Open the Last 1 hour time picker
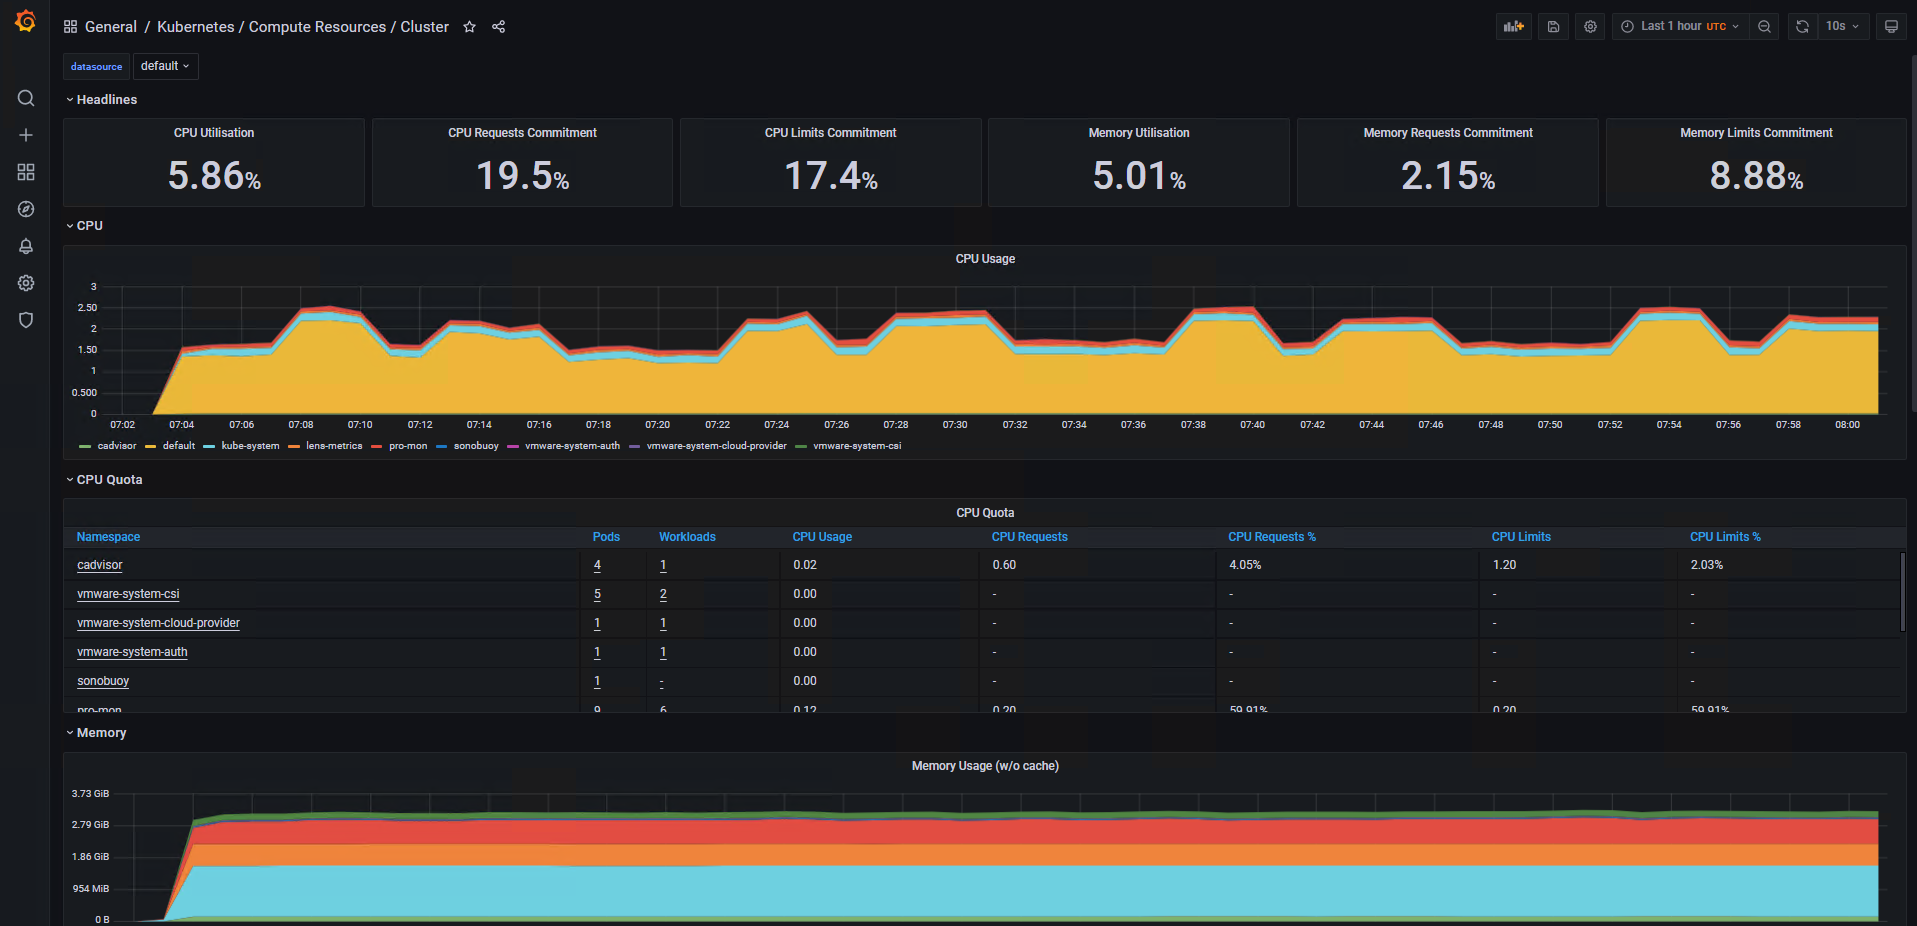The width and height of the screenshot is (1917, 926). pyautogui.click(x=1680, y=27)
